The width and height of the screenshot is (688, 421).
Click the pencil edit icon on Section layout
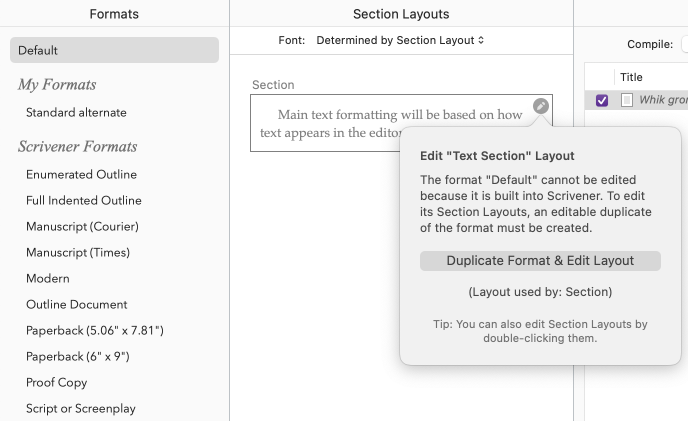tap(540, 106)
